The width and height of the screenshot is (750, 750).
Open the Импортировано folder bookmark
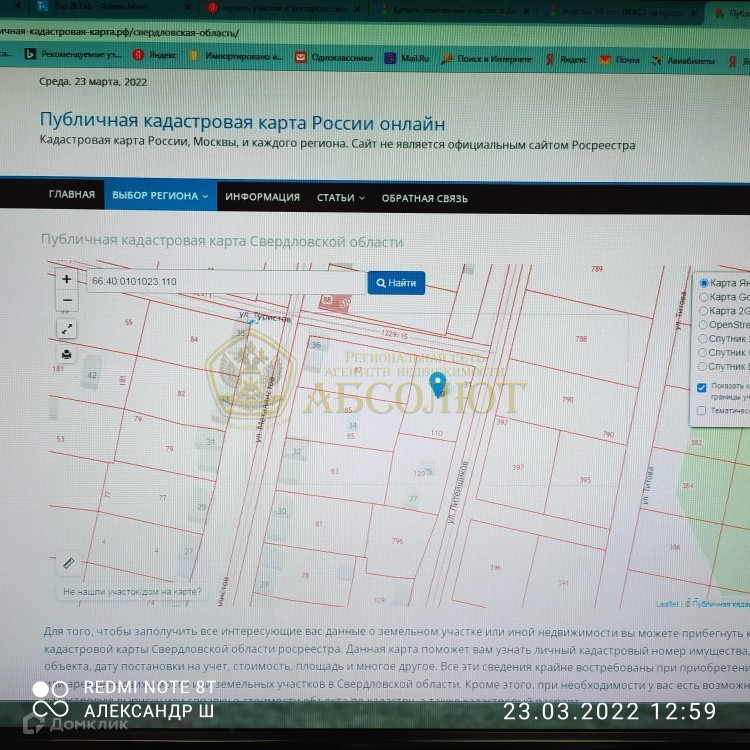[x=237, y=56]
